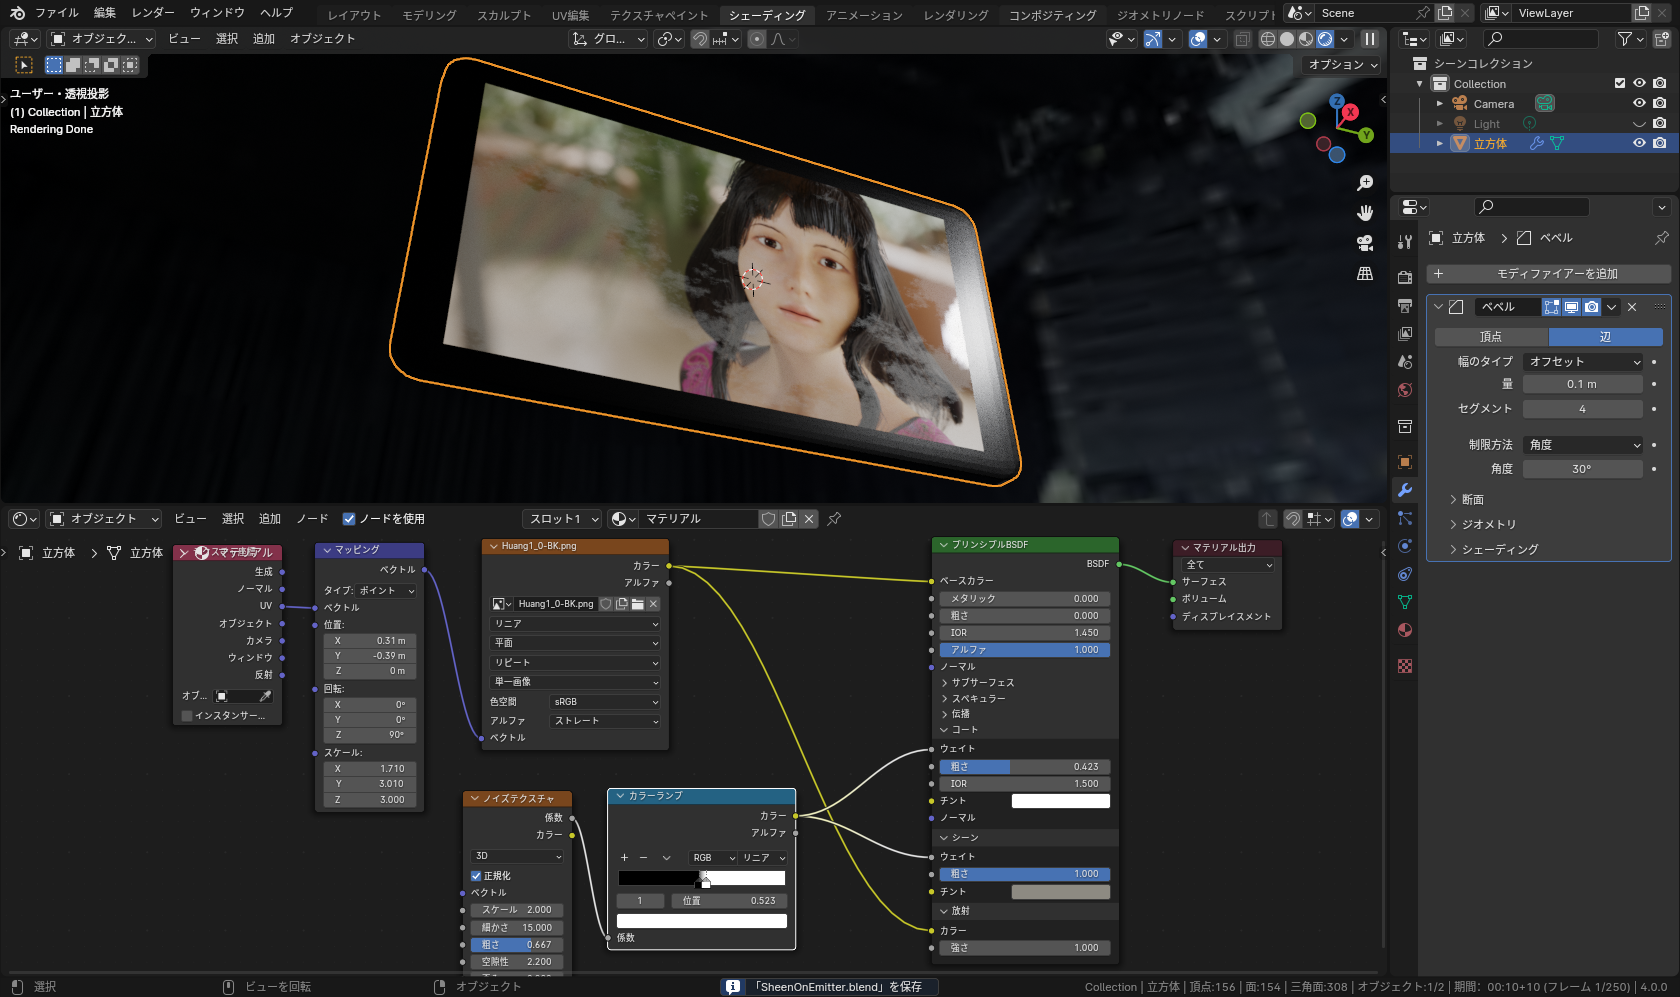Image resolution: width=1680 pixels, height=997 pixels.
Task: Open the Object properties tab
Action: (x=1405, y=462)
